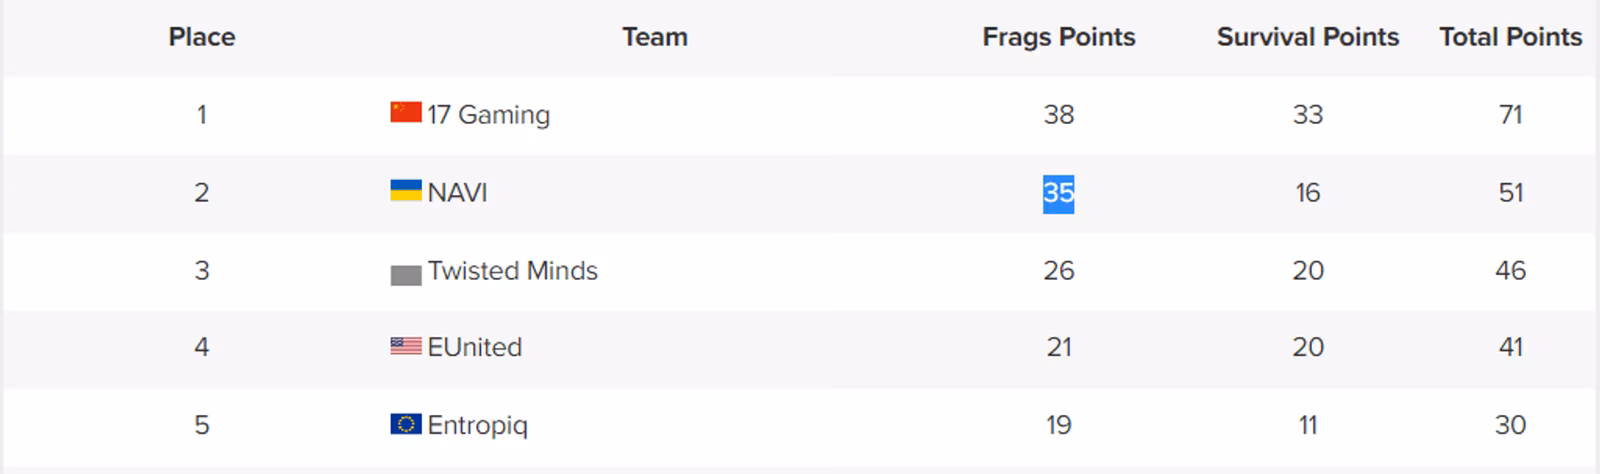Sort by the Place column header
Viewport: 1600px width, 474px height.
tap(202, 37)
